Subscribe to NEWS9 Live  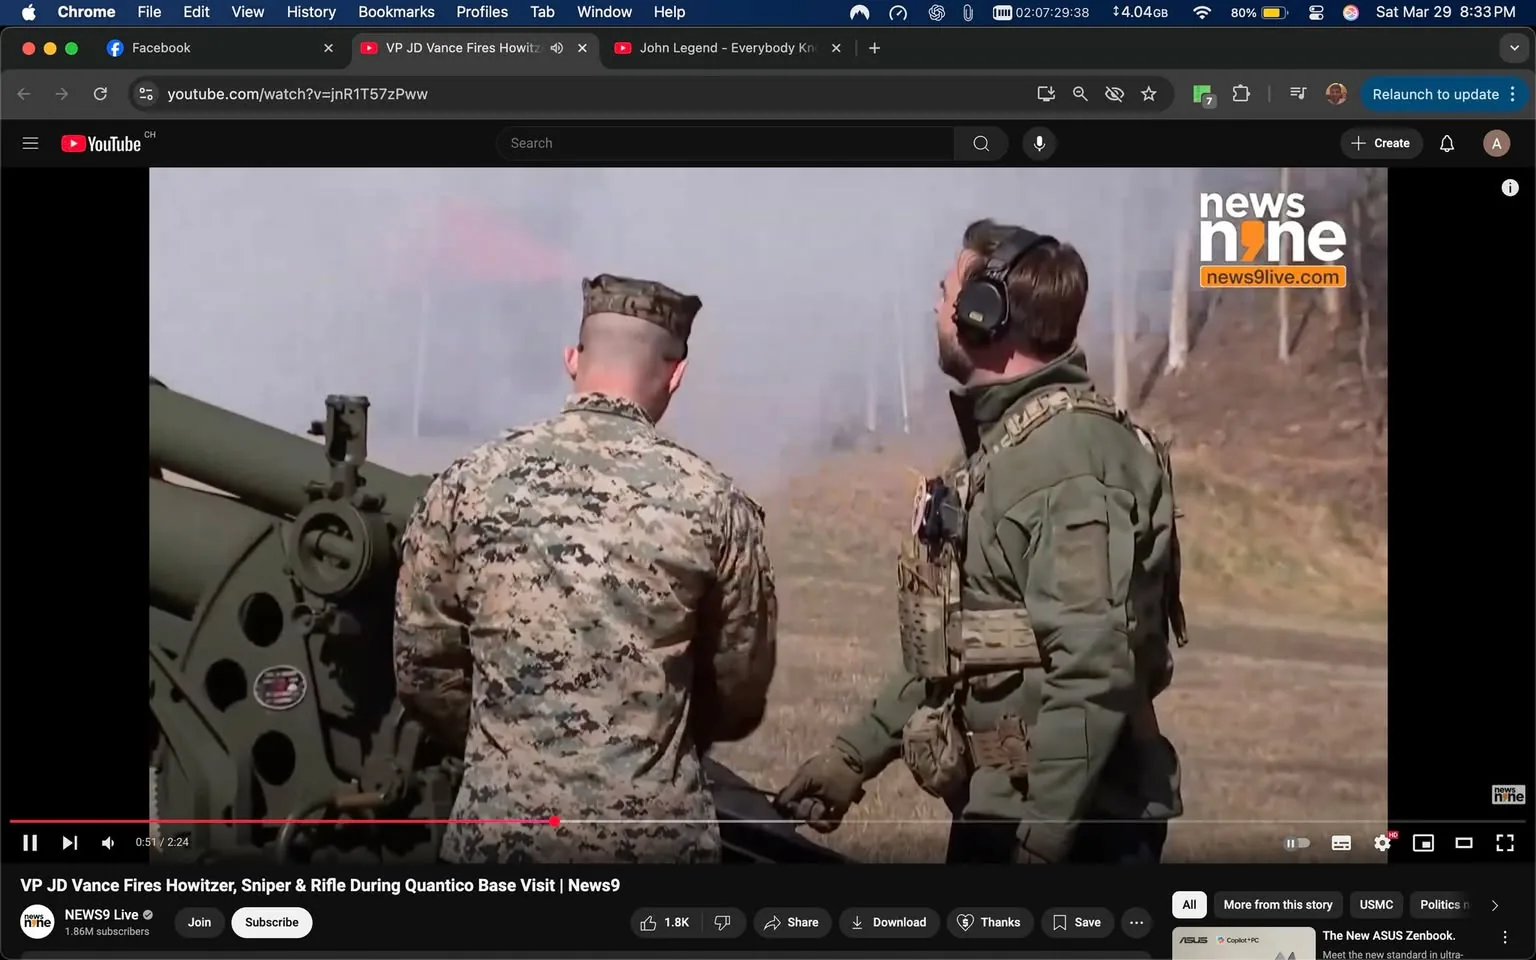271,922
